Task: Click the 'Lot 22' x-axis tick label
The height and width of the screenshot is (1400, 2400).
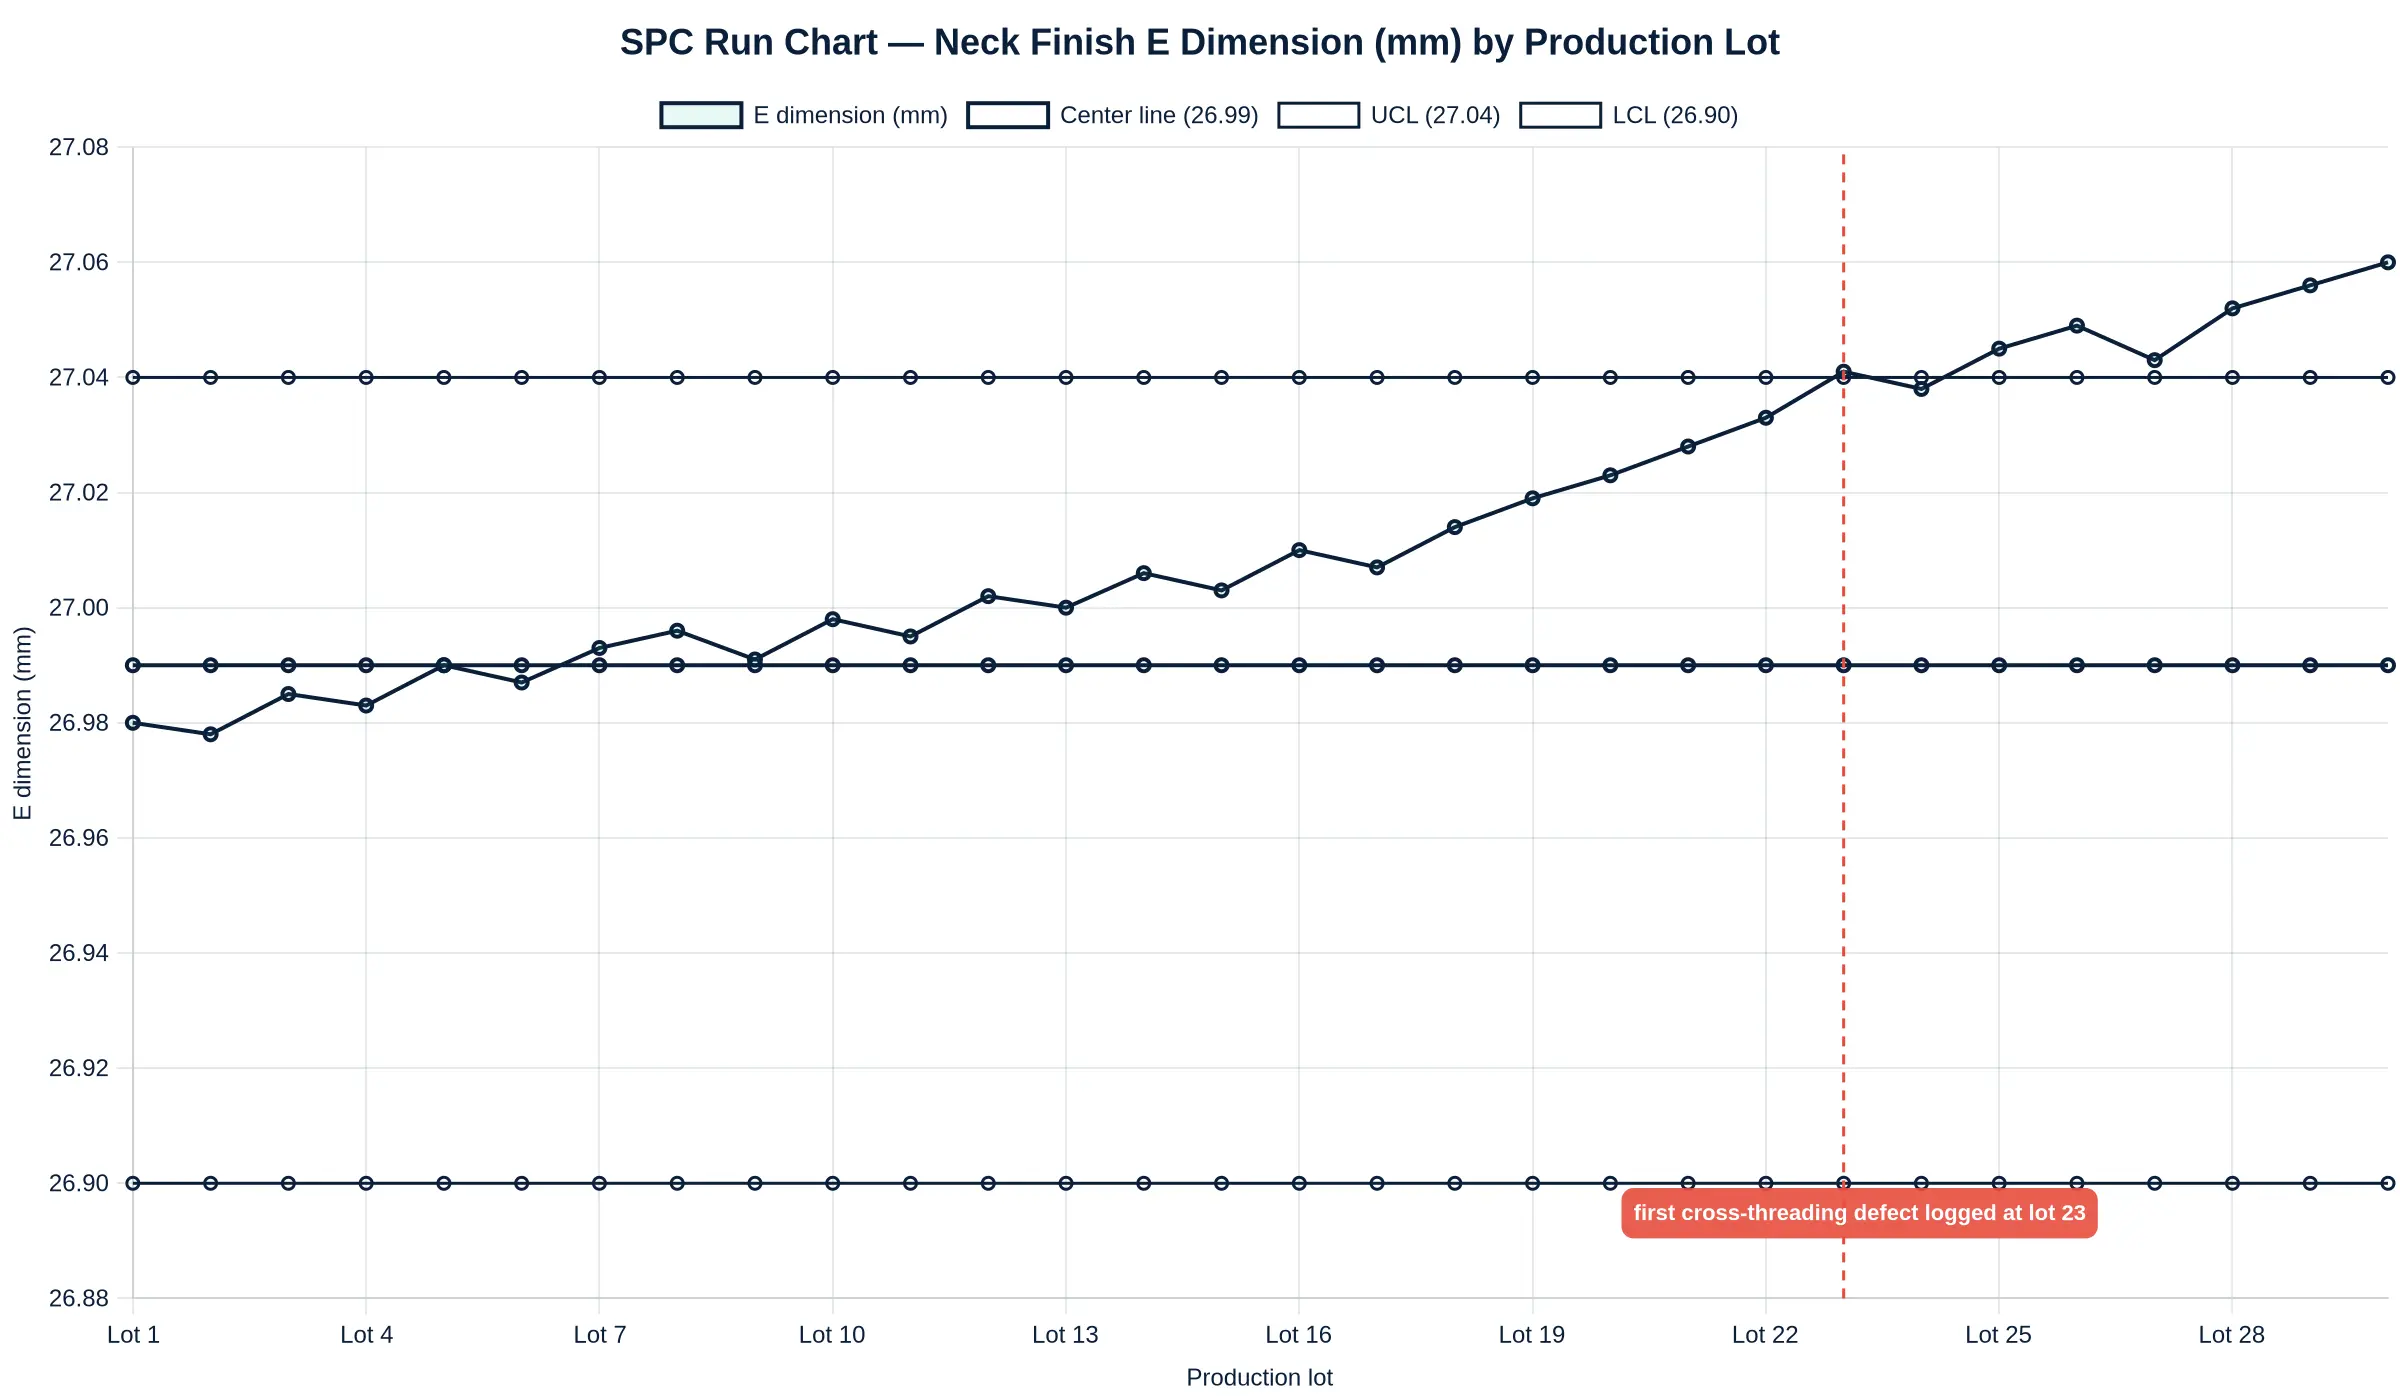Action: click(x=1765, y=1334)
